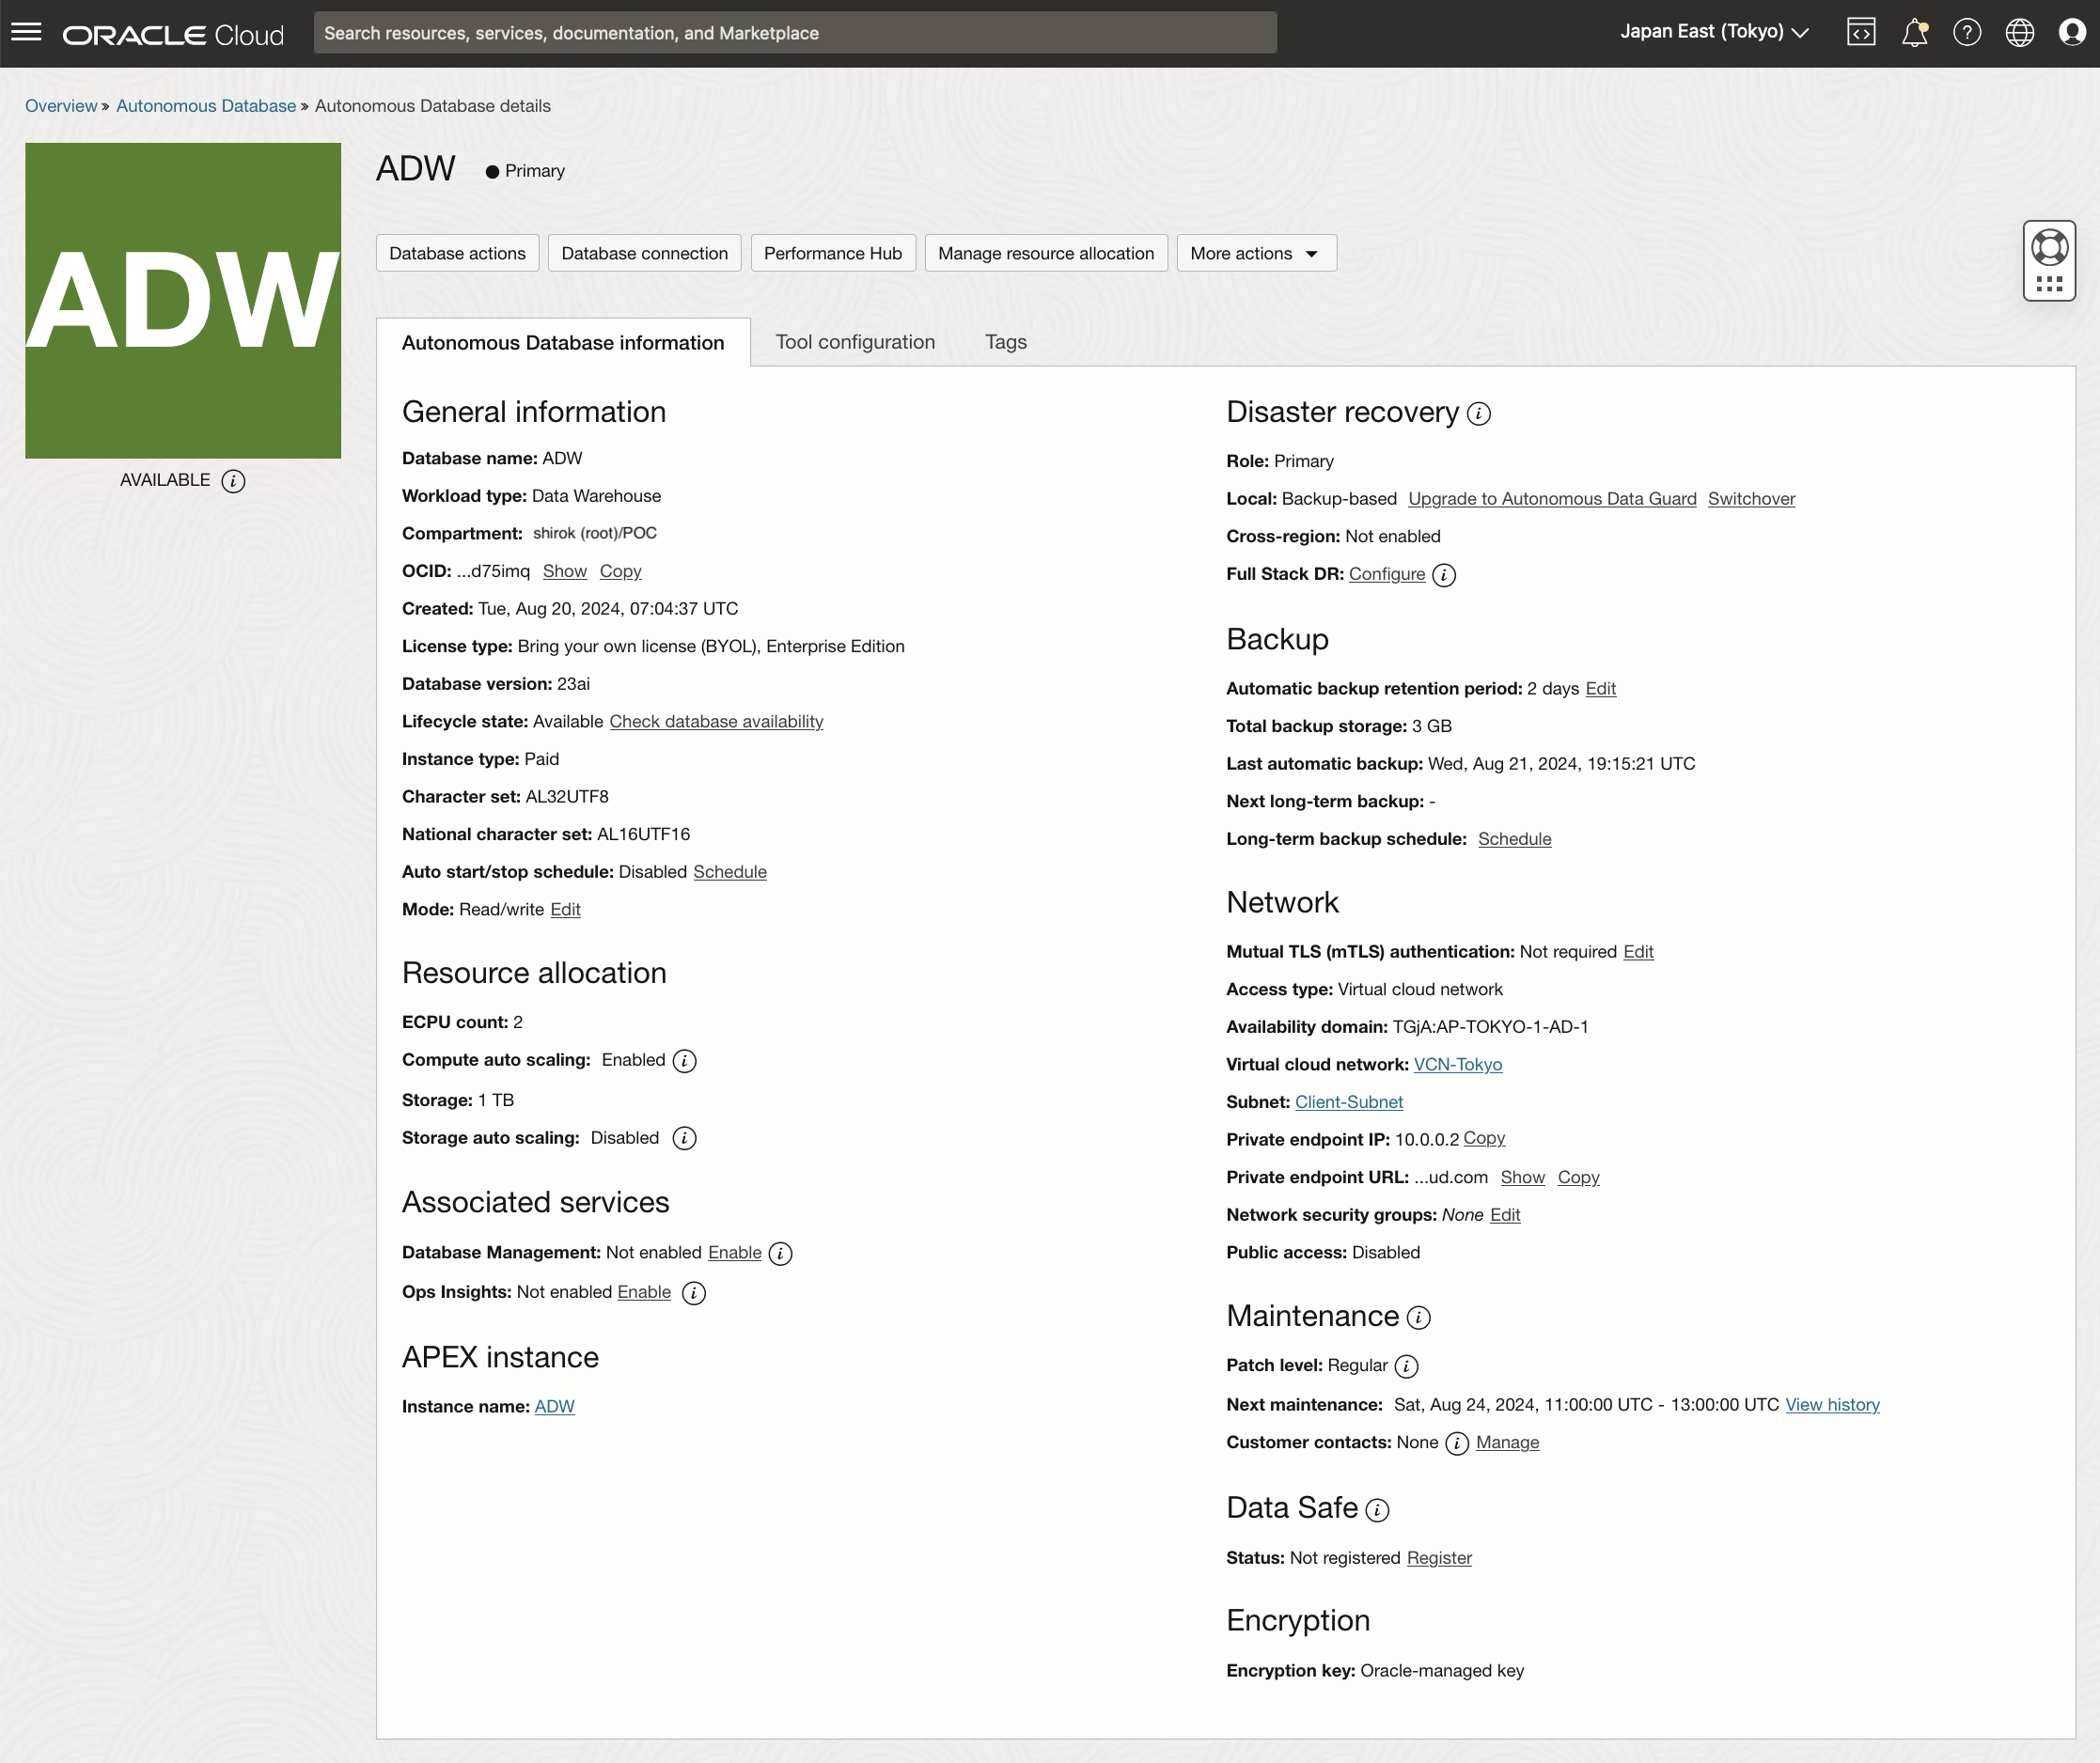Open the hamburger navigation menu

point(26,32)
